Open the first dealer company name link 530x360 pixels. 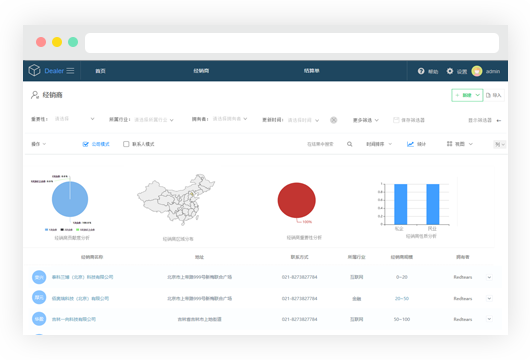tap(82, 277)
